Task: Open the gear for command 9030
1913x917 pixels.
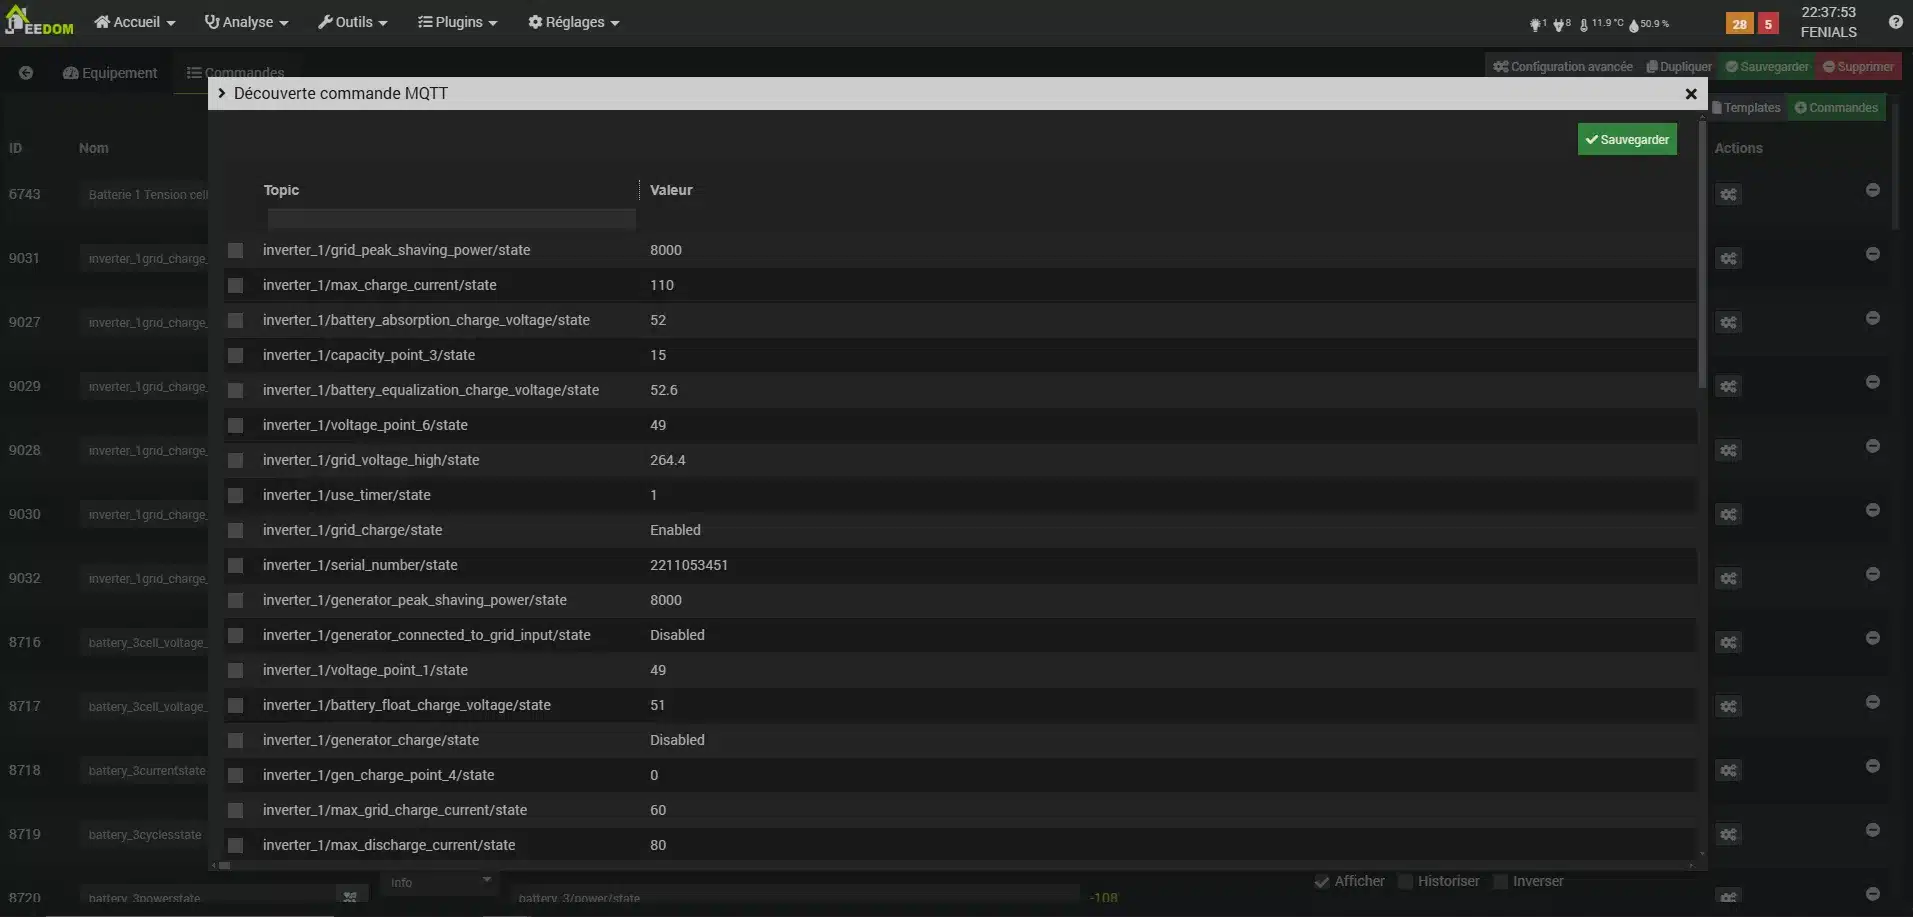Action: tap(1728, 514)
